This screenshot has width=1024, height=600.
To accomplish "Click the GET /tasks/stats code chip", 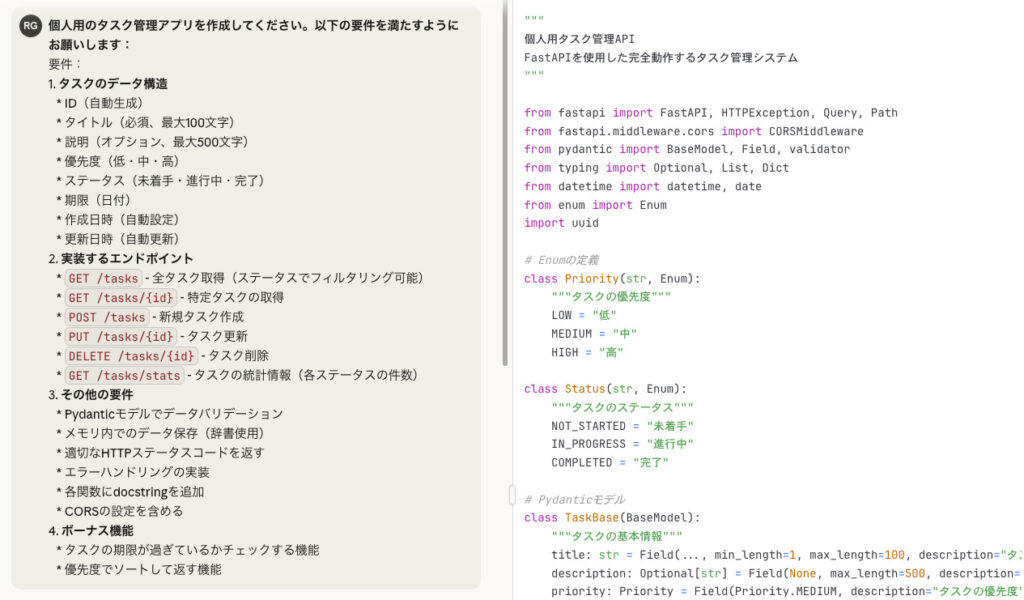I will [124, 375].
